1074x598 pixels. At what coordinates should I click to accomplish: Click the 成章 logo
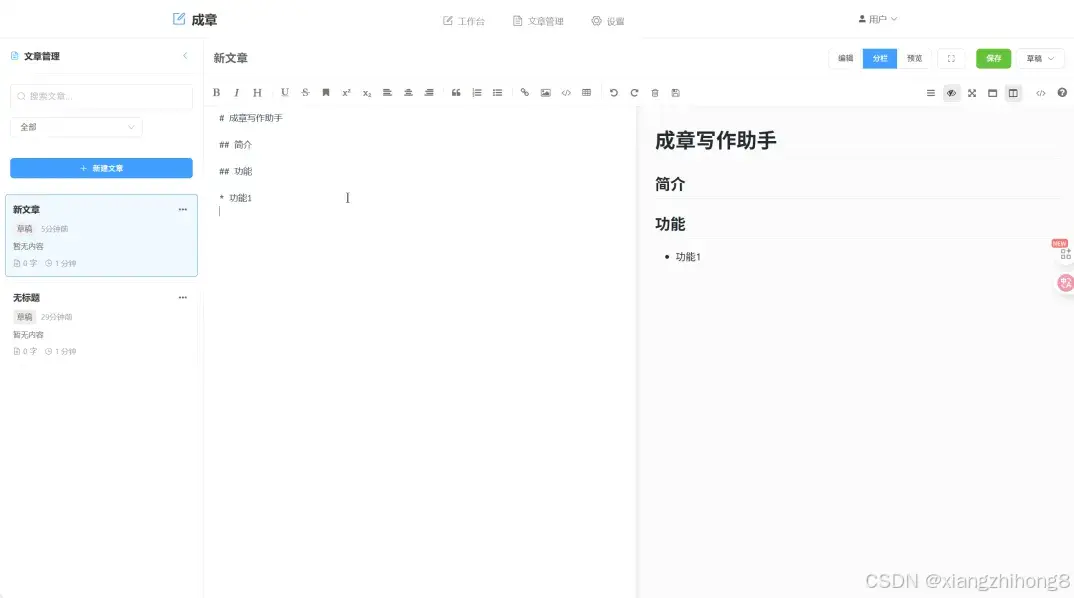[195, 20]
